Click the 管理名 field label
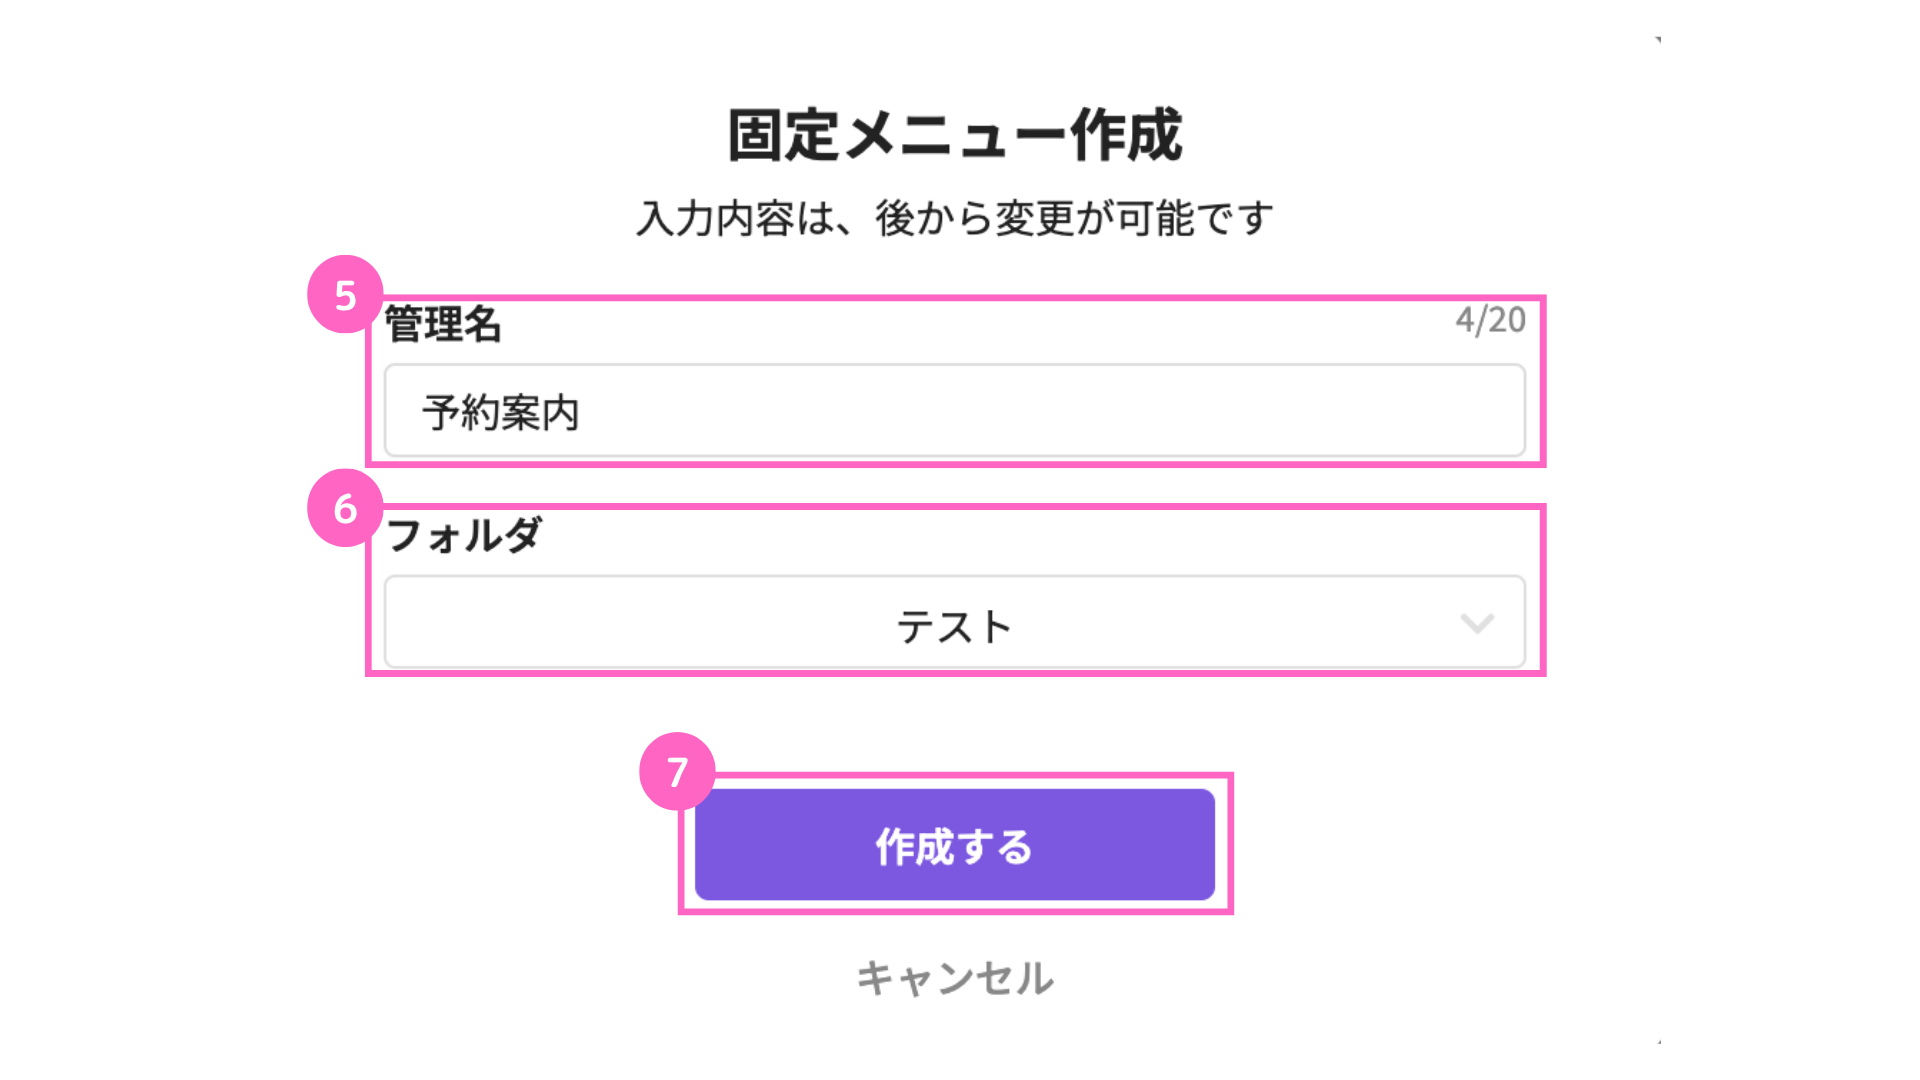This screenshot has width=1920, height=1080. coord(443,324)
